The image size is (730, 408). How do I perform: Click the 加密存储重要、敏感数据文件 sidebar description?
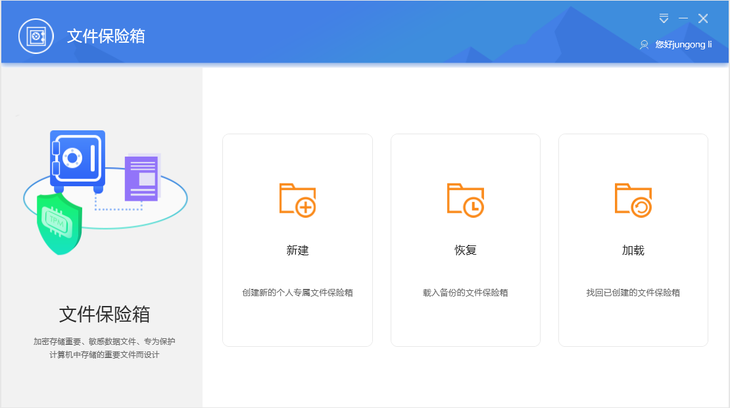(104, 348)
